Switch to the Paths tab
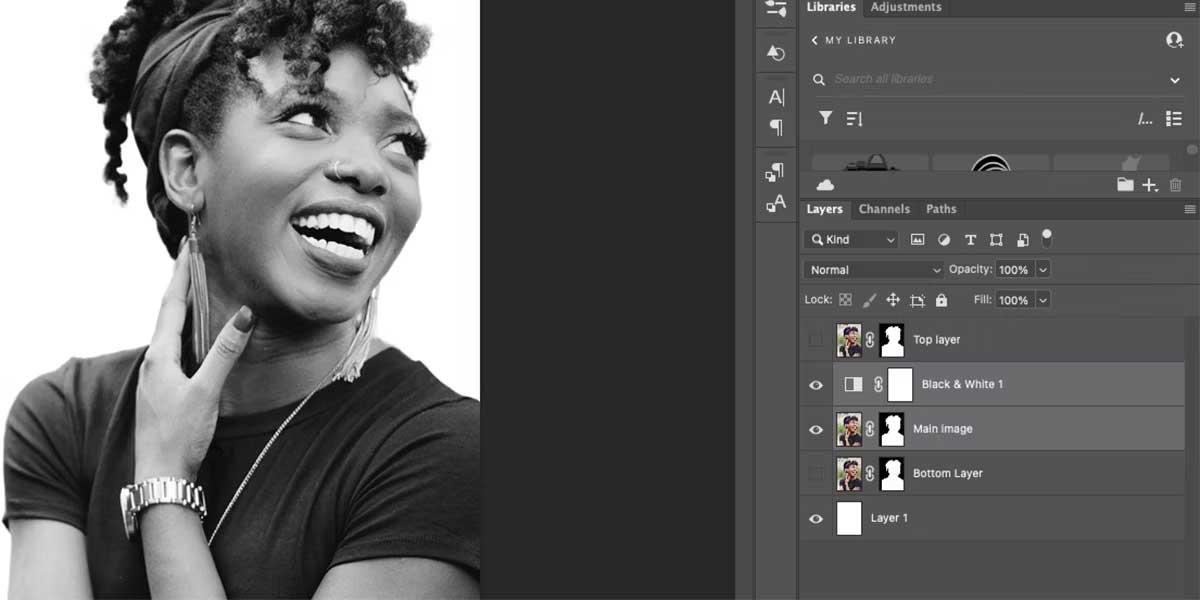Image resolution: width=1200 pixels, height=600 pixels. coord(941,209)
